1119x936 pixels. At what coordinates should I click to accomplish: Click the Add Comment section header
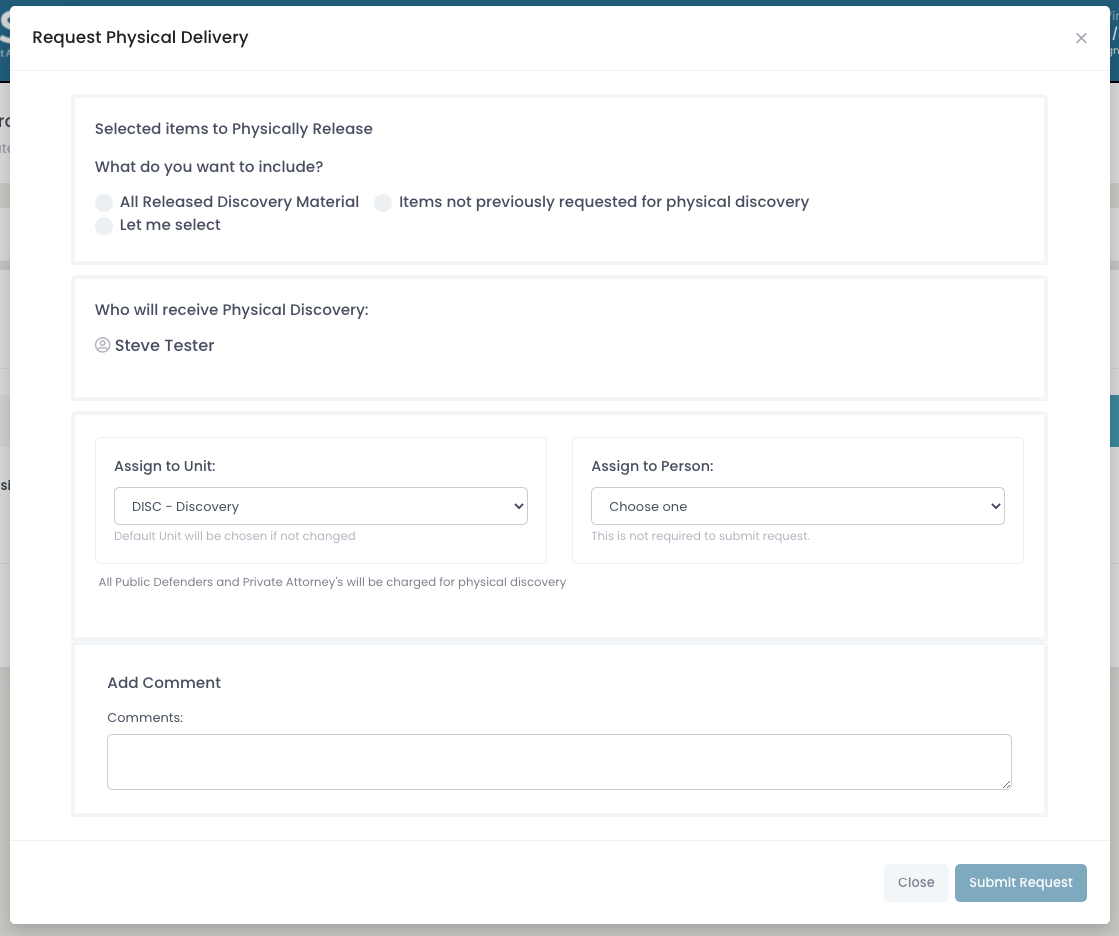click(164, 682)
